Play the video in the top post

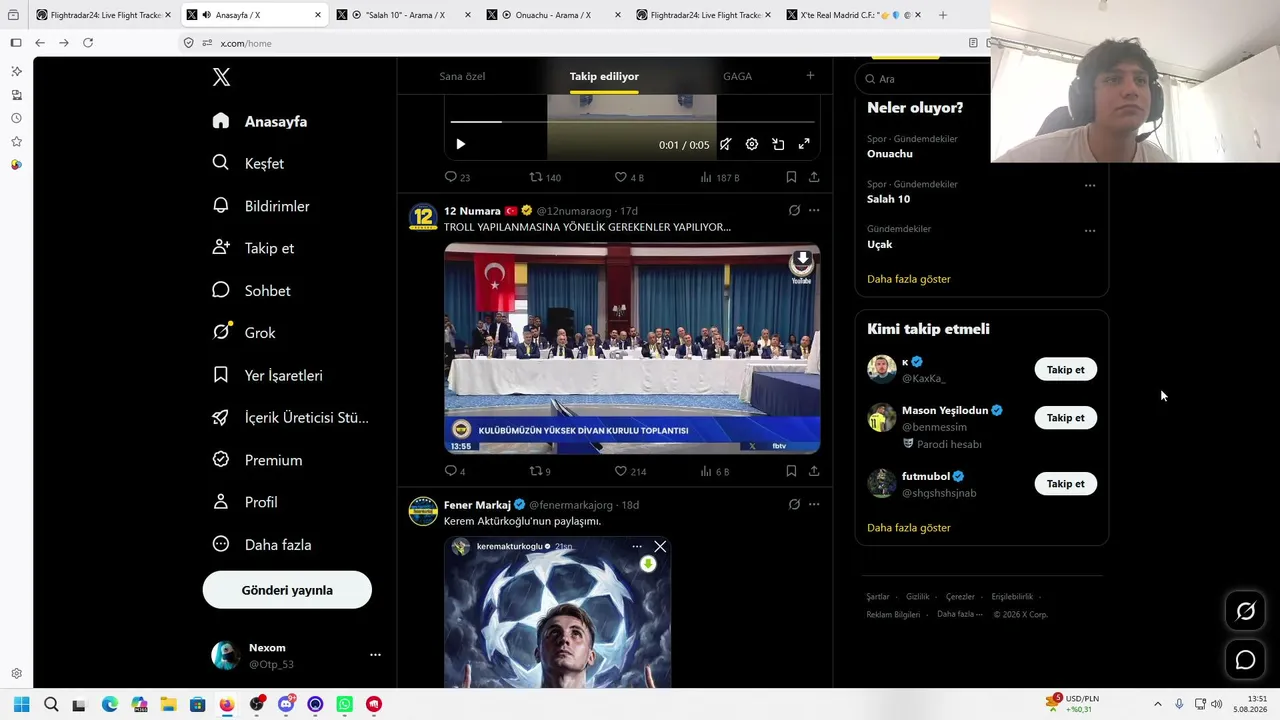coord(460,144)
